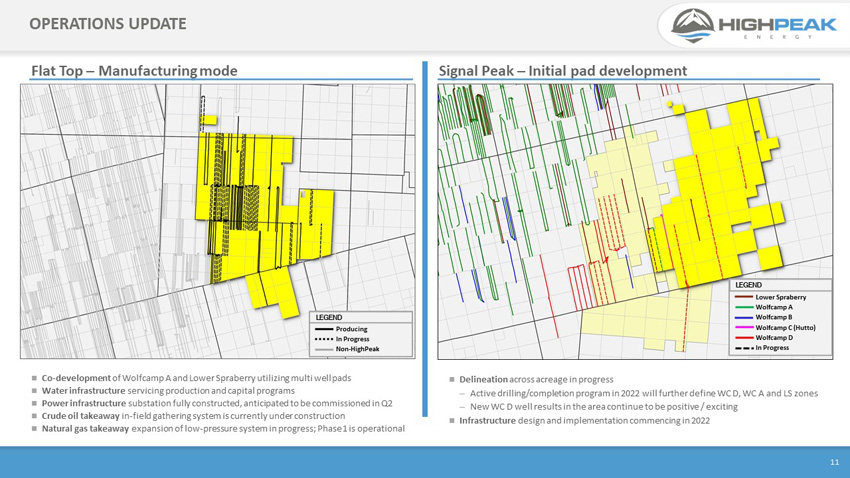Click the Wolfcamp B blue legend line

[744, 317]
